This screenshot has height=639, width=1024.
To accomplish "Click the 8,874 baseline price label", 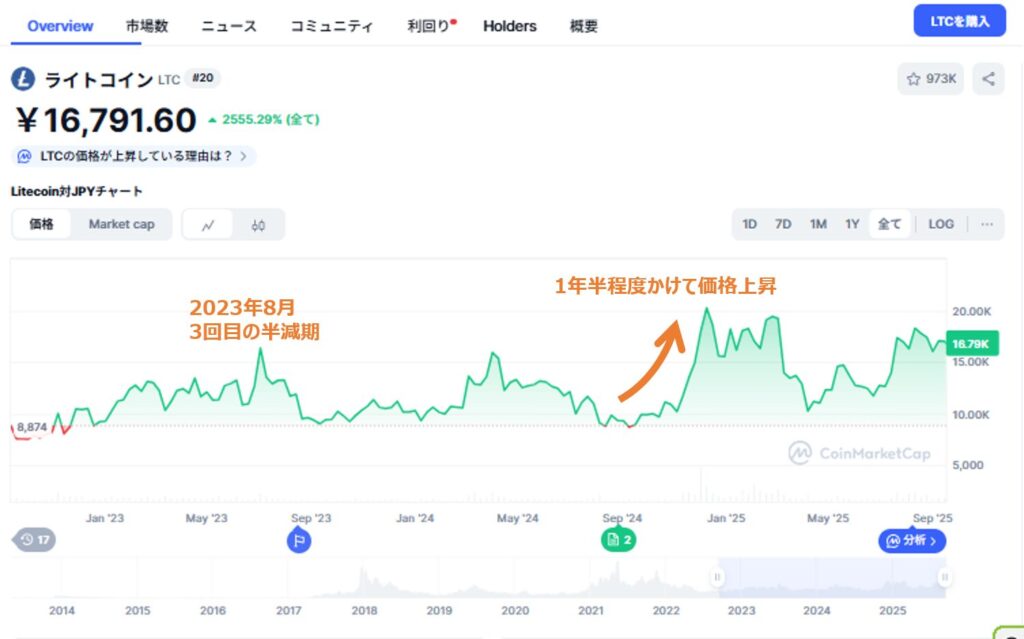I will (32, 427).
